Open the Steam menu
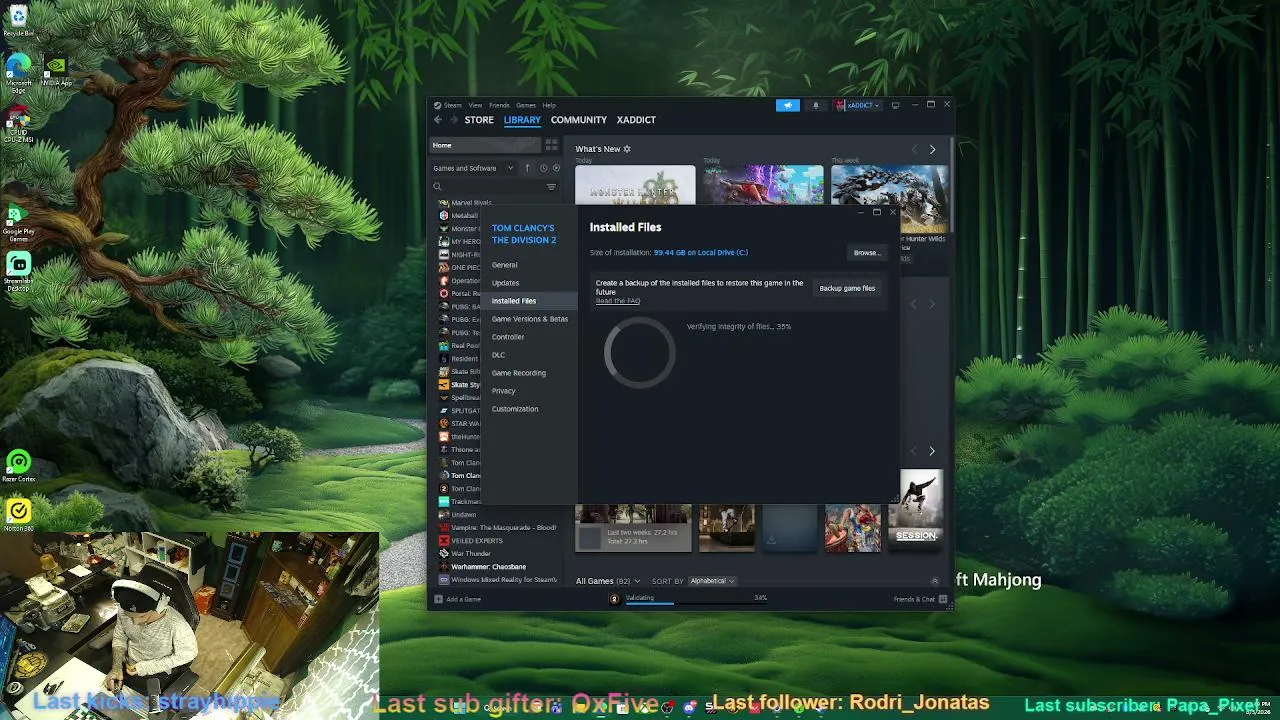The width and height of the screenshot is (1280, 720). [452, 105]
